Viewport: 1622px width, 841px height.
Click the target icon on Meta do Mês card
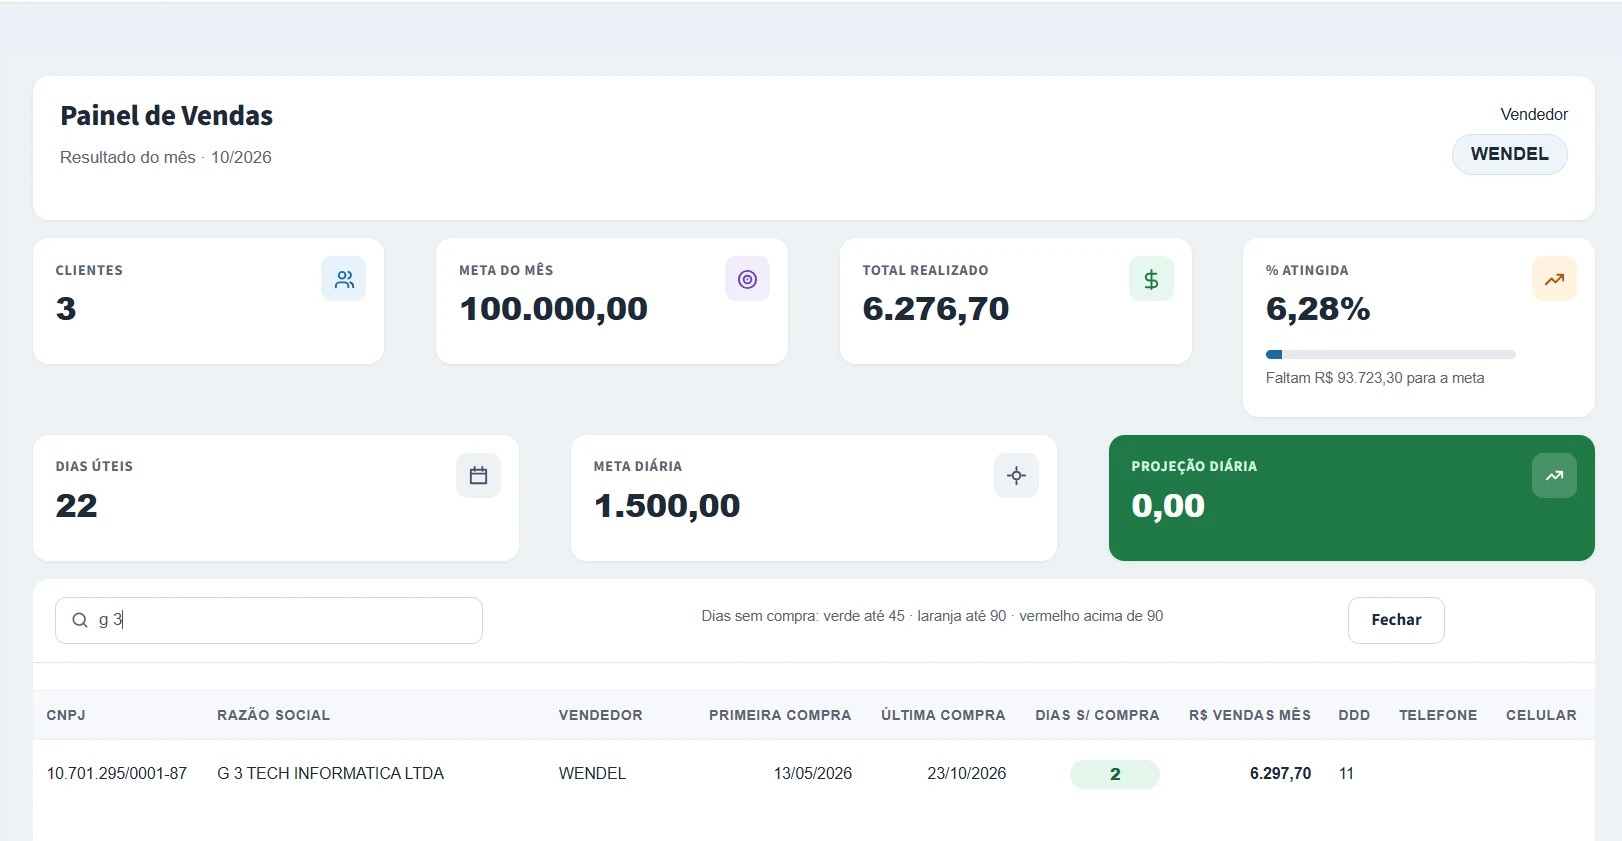point(747,279)
